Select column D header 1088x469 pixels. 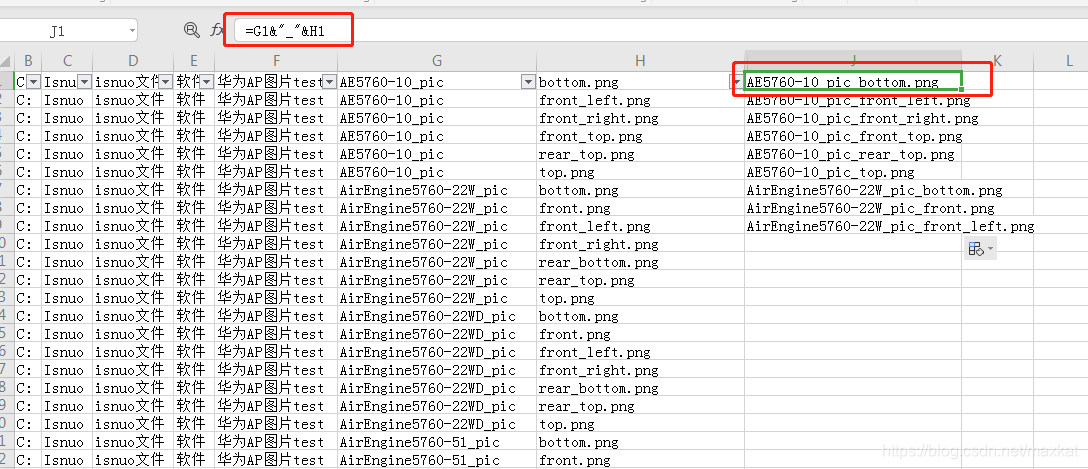pos(133,61)
